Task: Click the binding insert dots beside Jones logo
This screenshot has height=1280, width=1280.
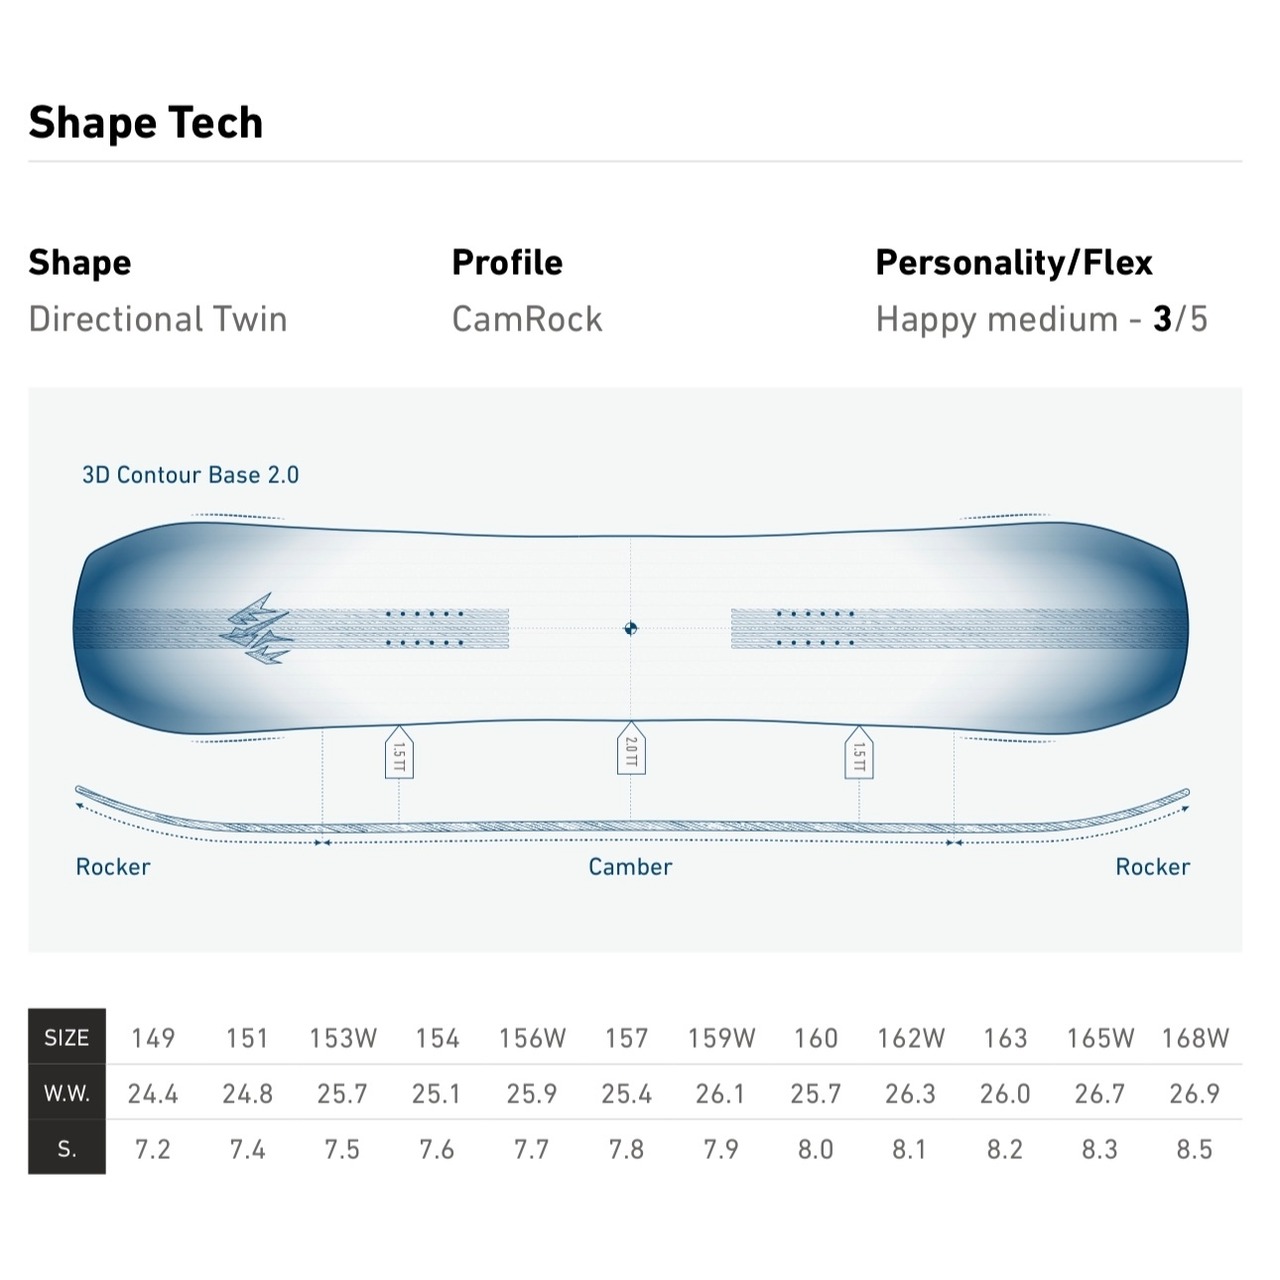Action: [425, 628]
